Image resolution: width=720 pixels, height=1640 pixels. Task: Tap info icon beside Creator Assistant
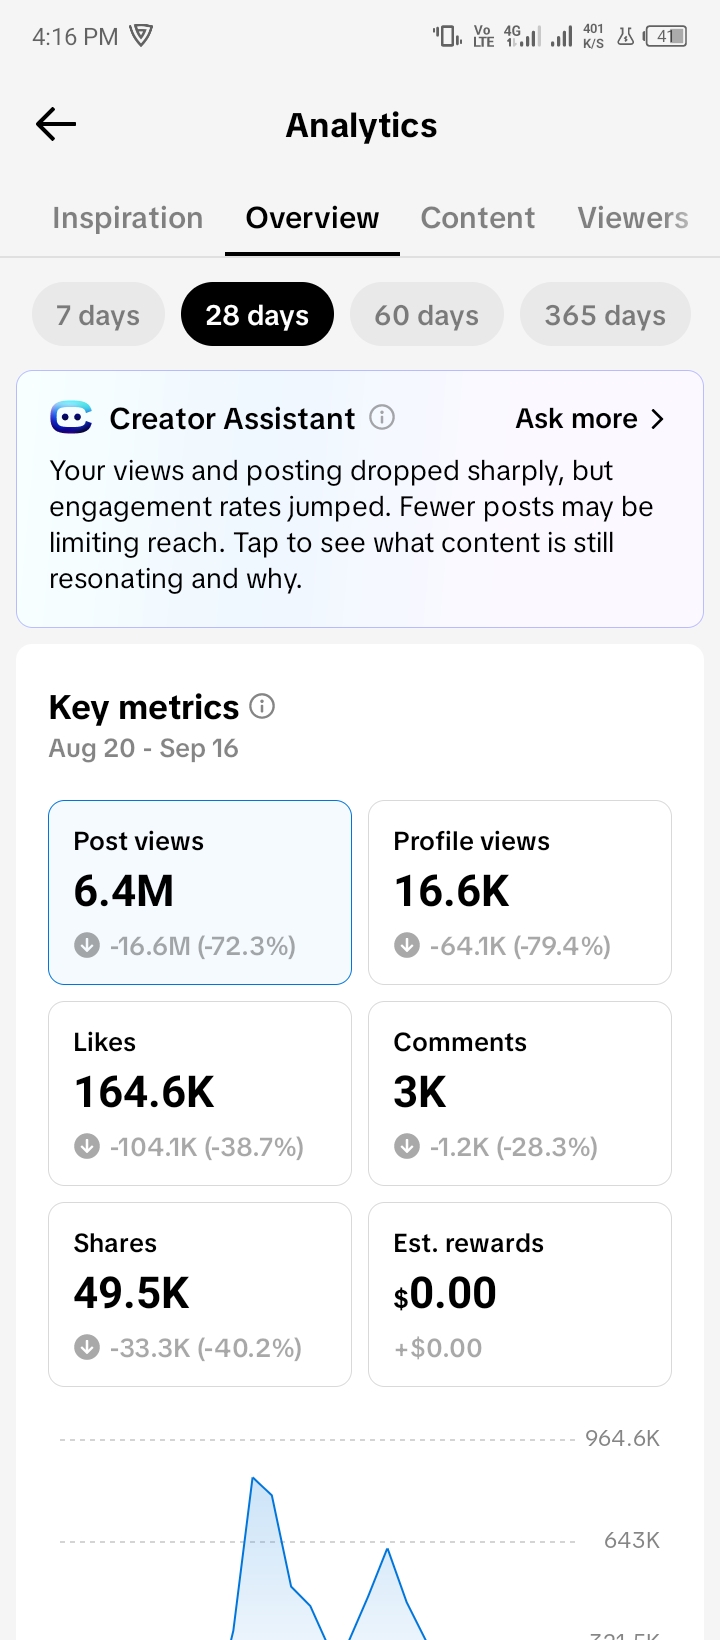(382, 417)
